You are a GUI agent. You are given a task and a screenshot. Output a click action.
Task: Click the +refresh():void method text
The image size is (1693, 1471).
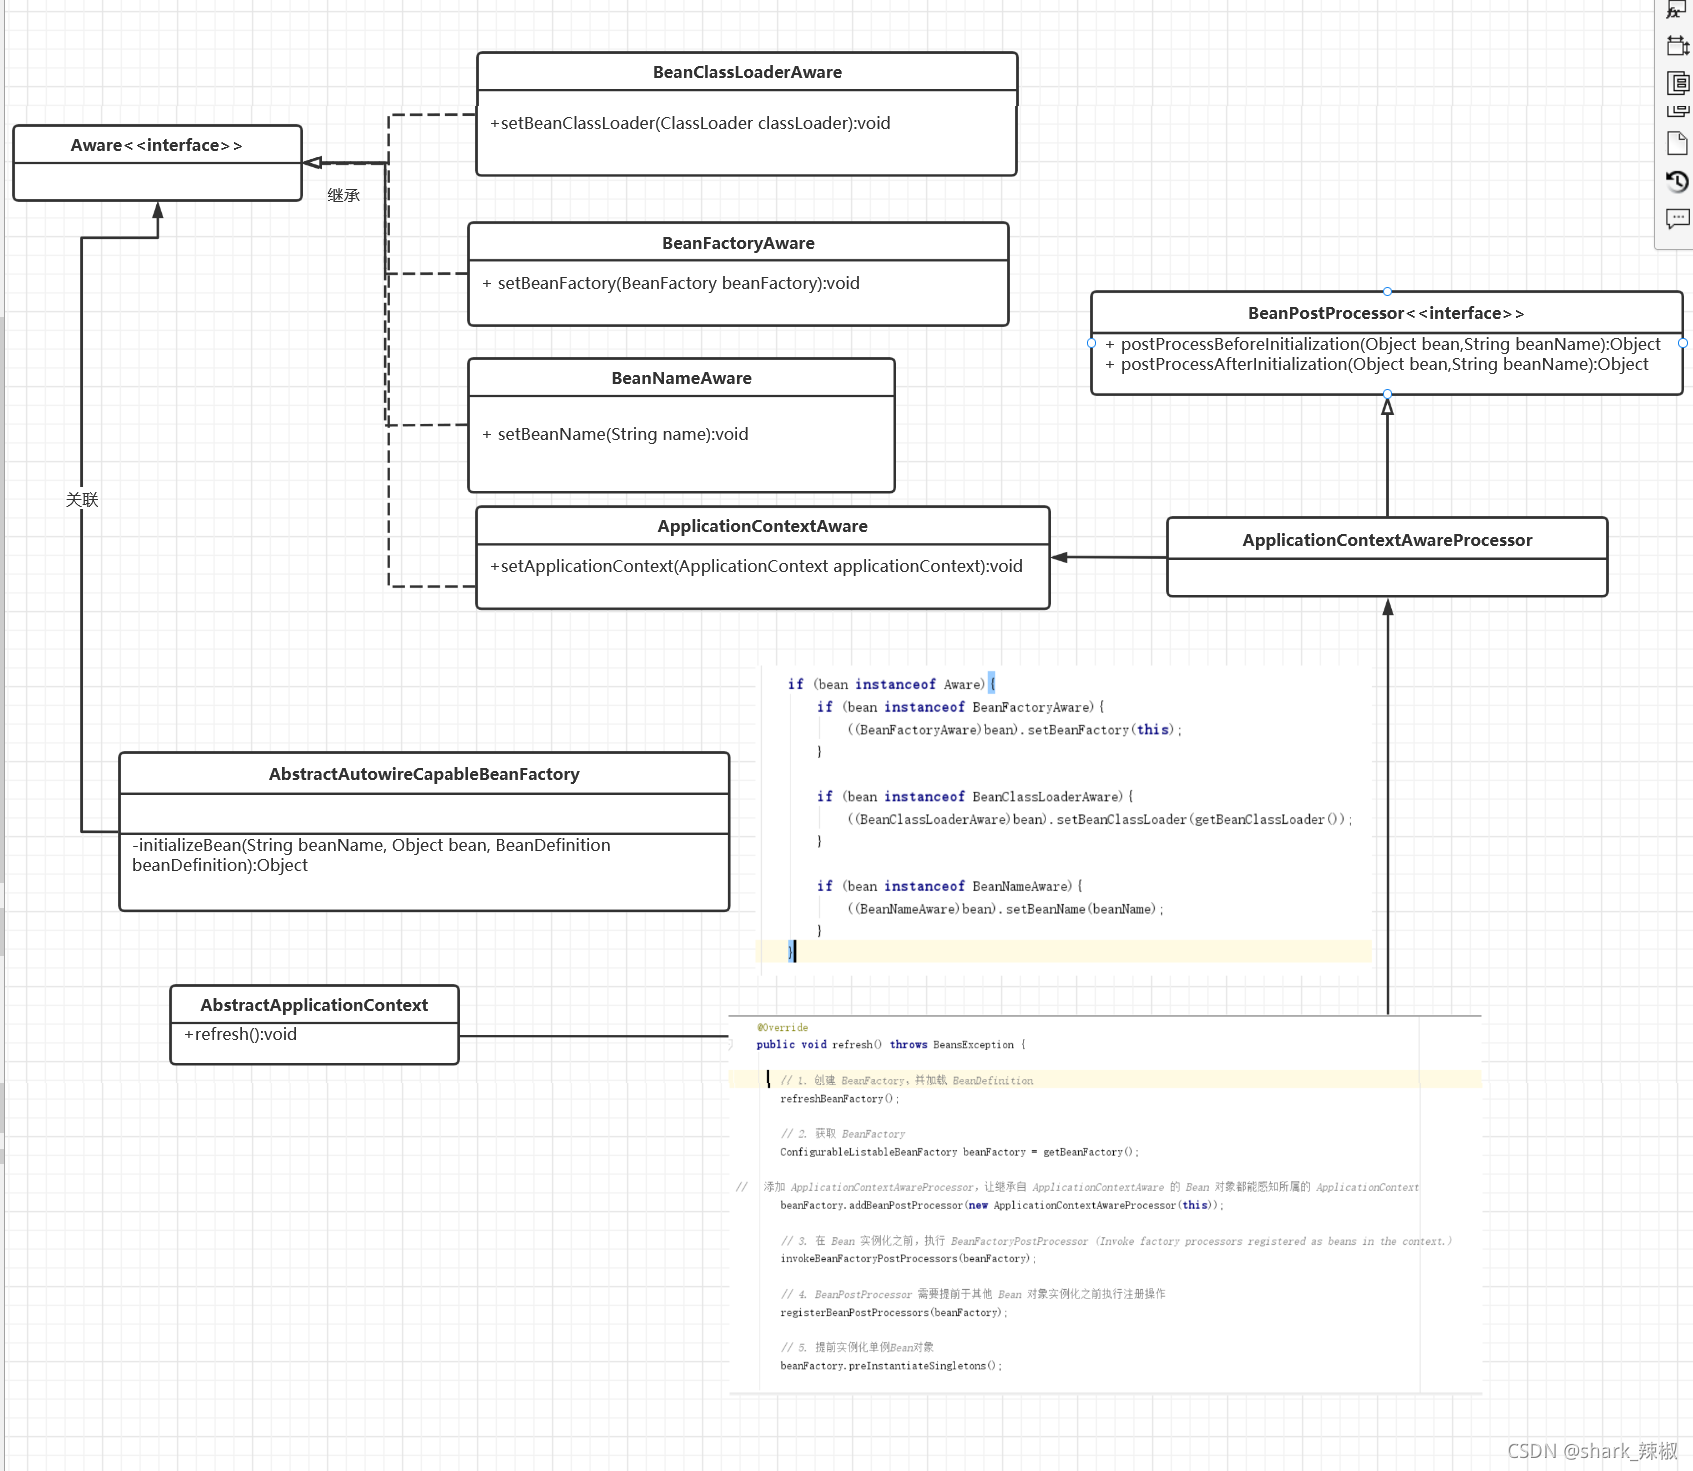240,1034
